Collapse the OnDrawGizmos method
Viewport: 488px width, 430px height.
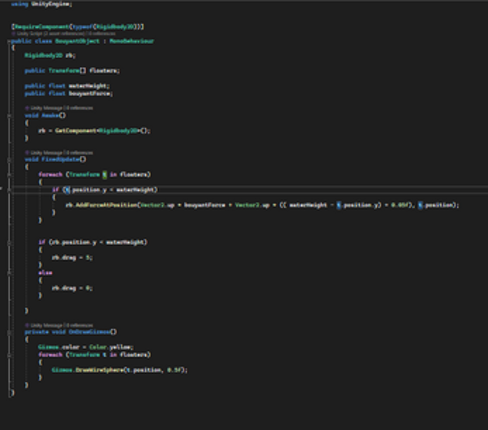tap(9, 332)
